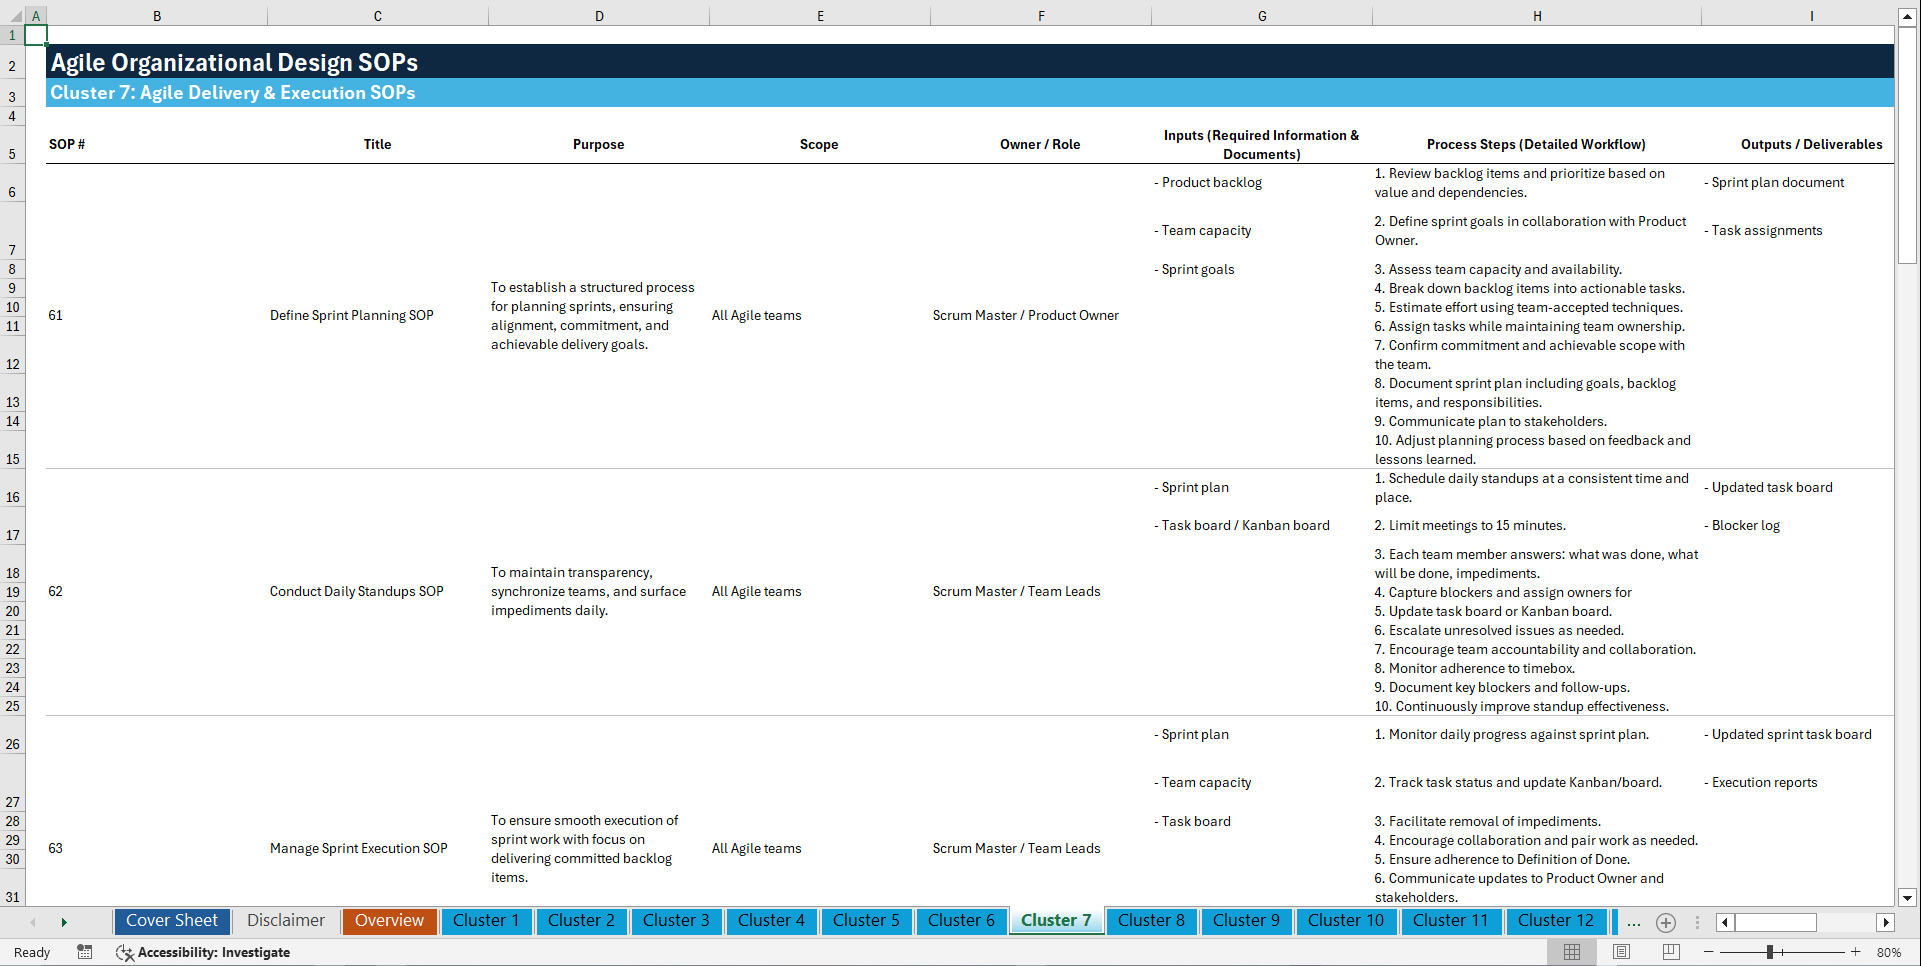Add a new worksheet using the plus icon
This screenshot has width=1921, height=966.
pyautogui.click(x=1666, y=922)
